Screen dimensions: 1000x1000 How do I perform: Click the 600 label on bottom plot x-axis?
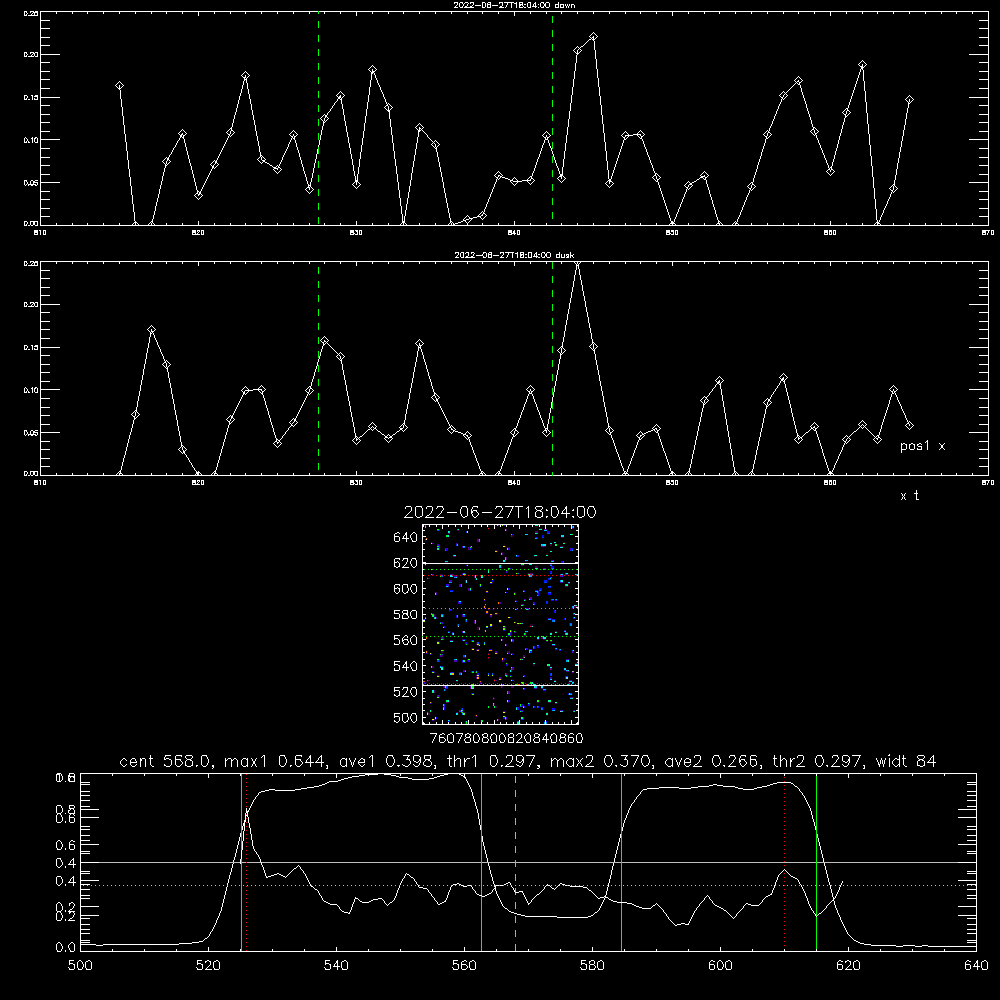(x=720, y=966)
